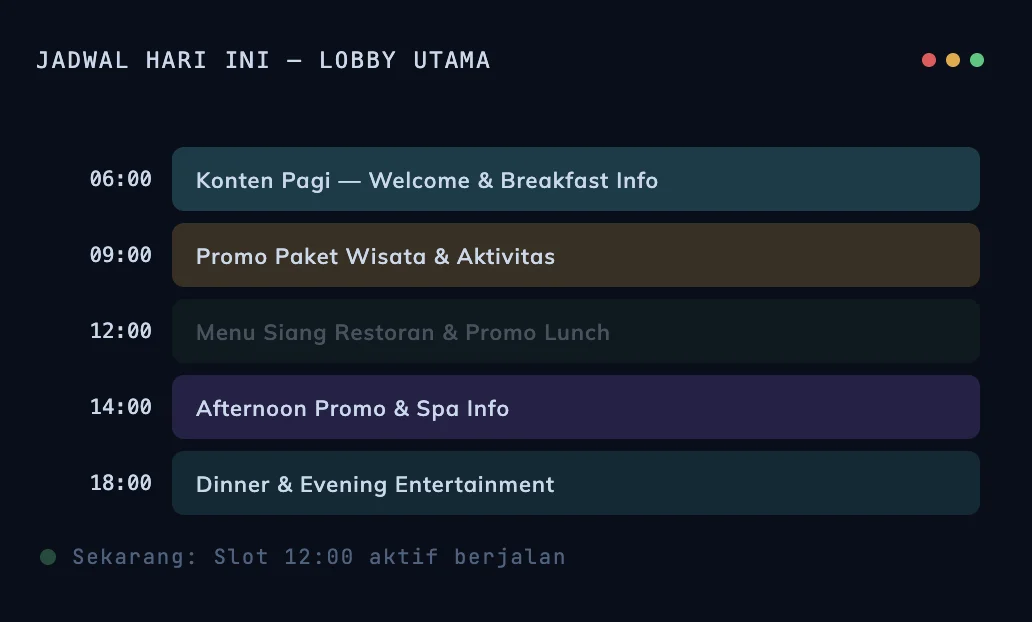Click the green status indicator beside Sekarang

48,557
